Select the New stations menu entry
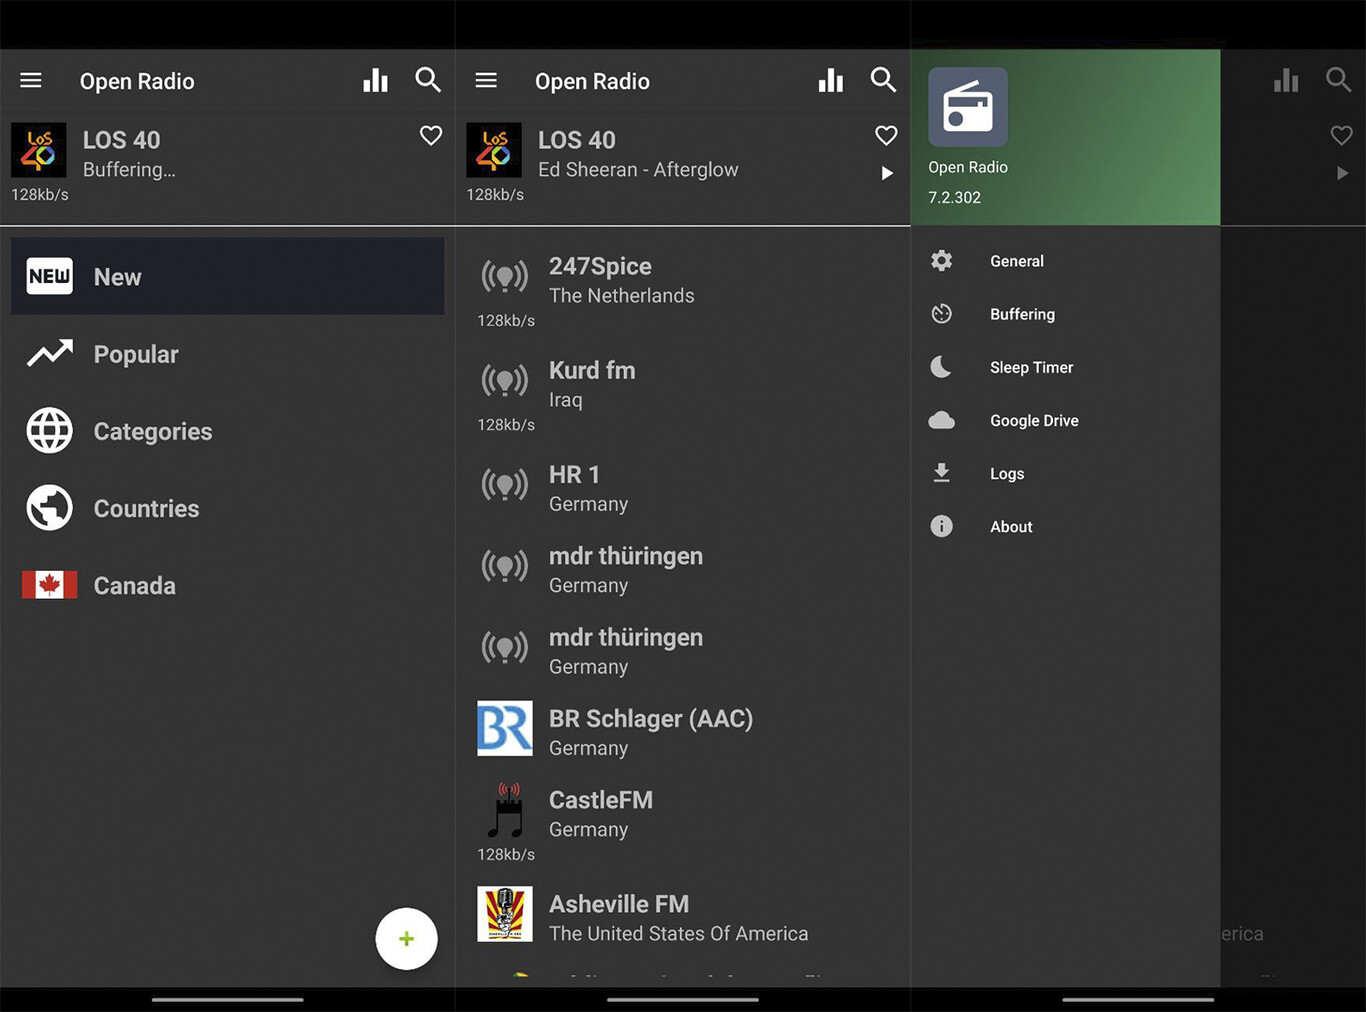1366x1012 pixels. click(117, 276)
